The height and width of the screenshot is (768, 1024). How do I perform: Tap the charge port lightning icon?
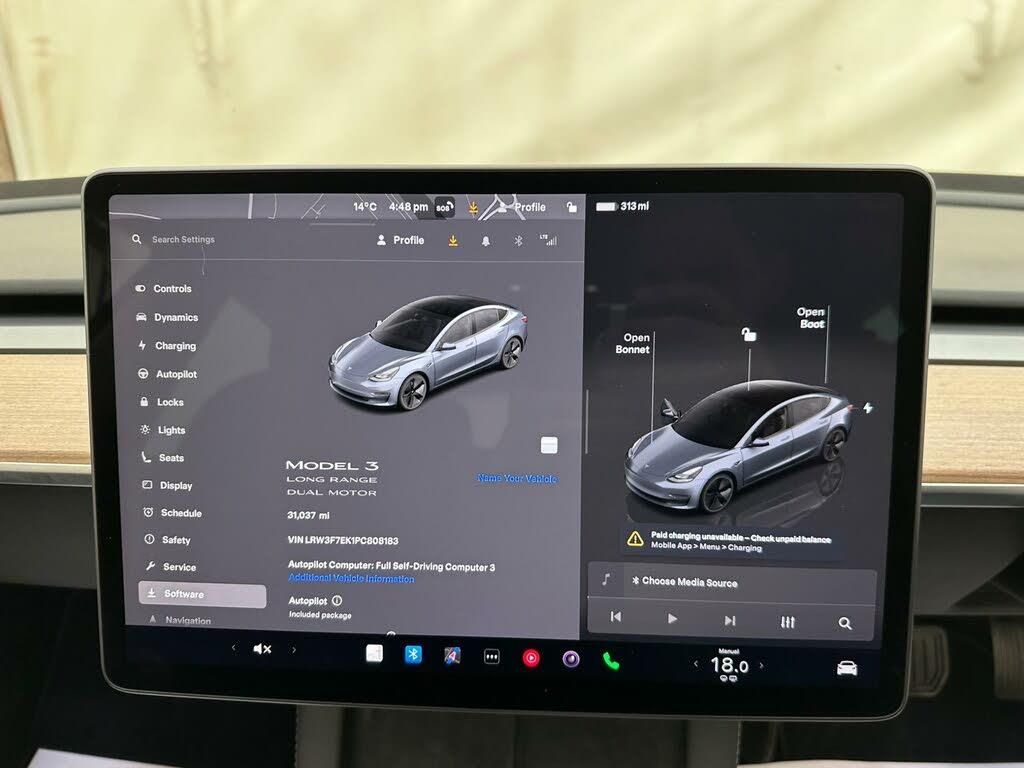pos(868,408)
